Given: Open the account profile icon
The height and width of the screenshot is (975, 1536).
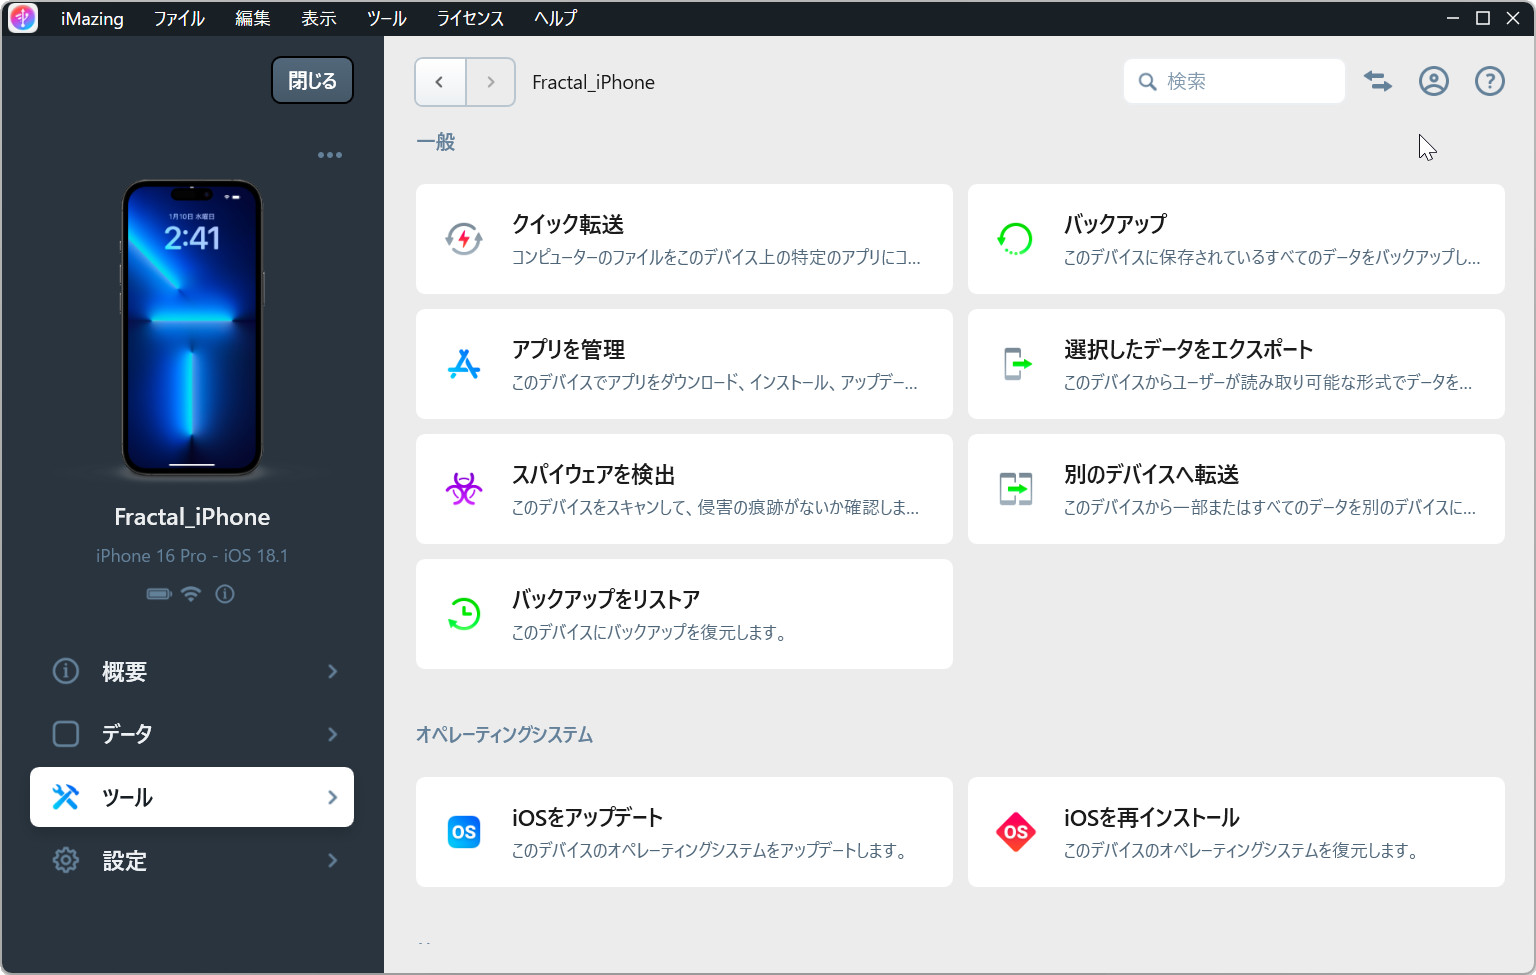Looking at the screenshot, I should [x=1434, y=82].
